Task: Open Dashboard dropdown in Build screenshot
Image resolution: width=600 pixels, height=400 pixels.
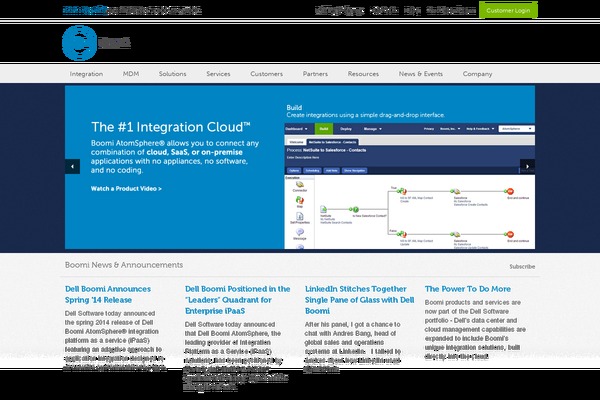Action: coord(297,129)
